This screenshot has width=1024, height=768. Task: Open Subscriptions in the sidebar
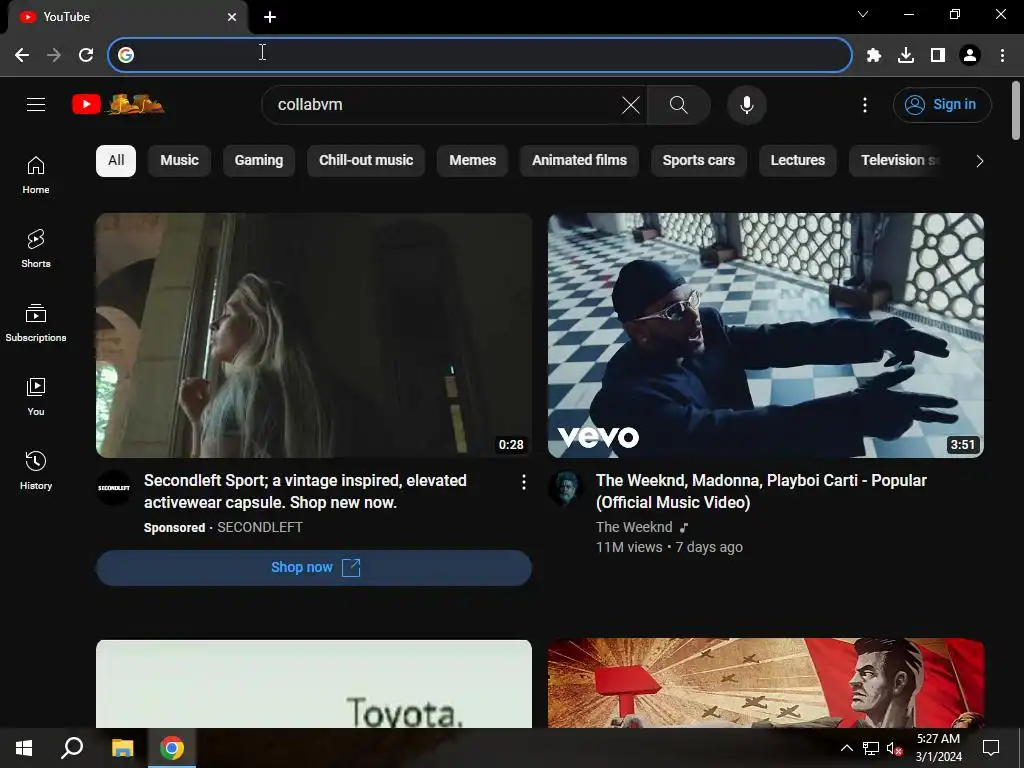(36, 323)
